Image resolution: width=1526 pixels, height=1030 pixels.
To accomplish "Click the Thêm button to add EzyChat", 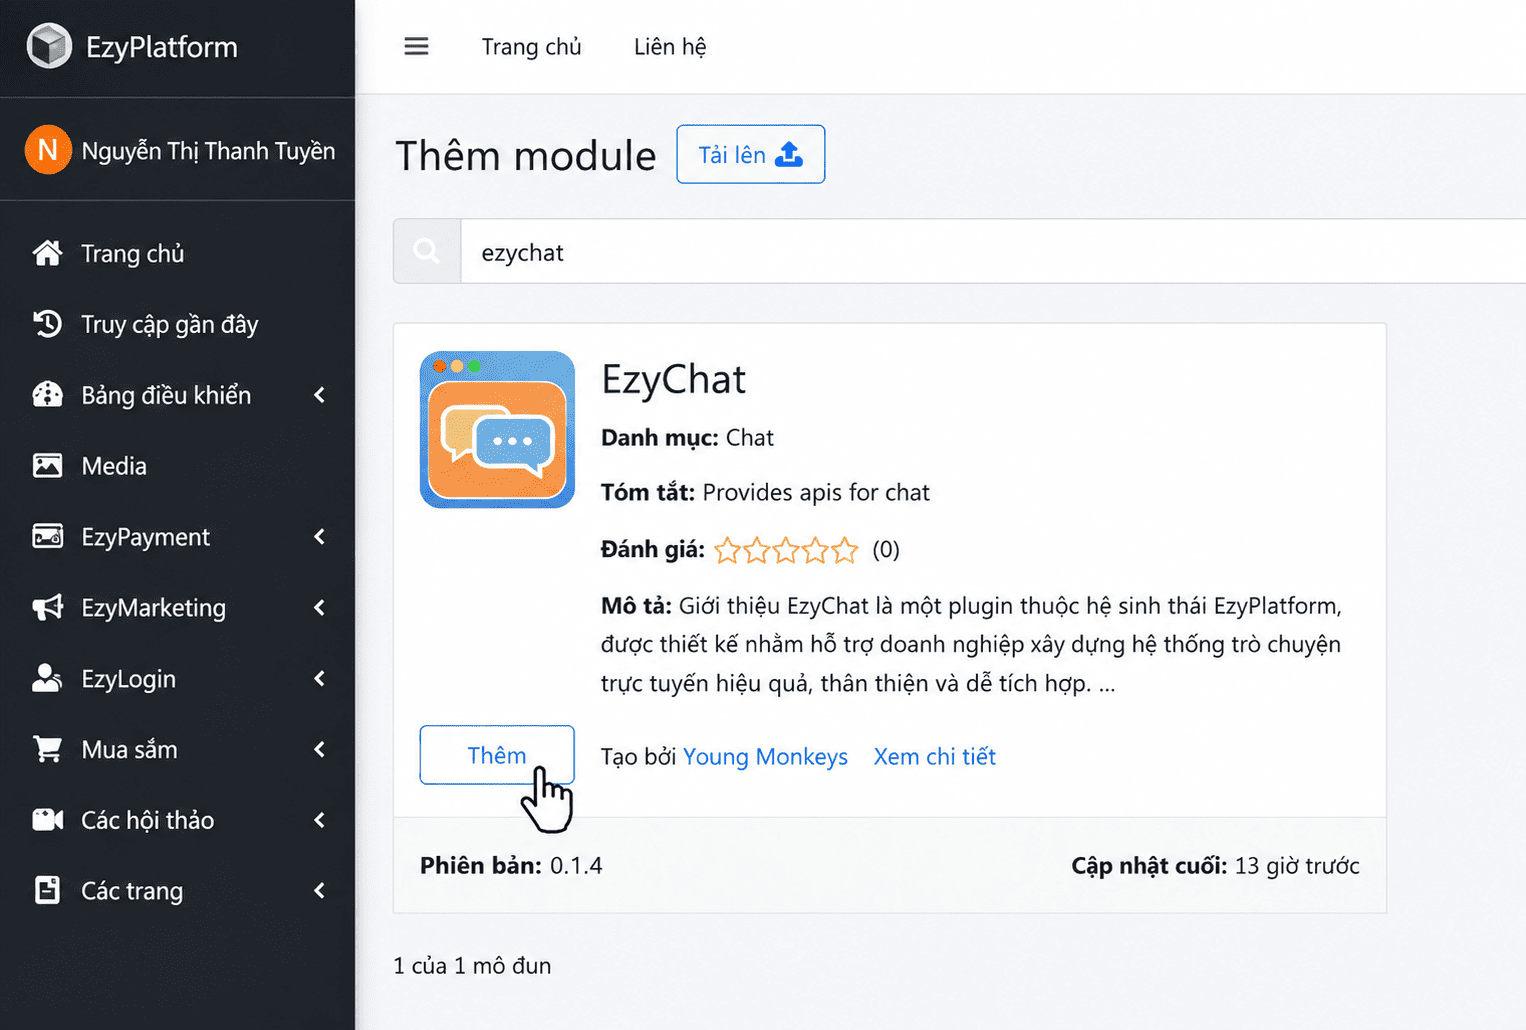I will click(x=497, y=755).
